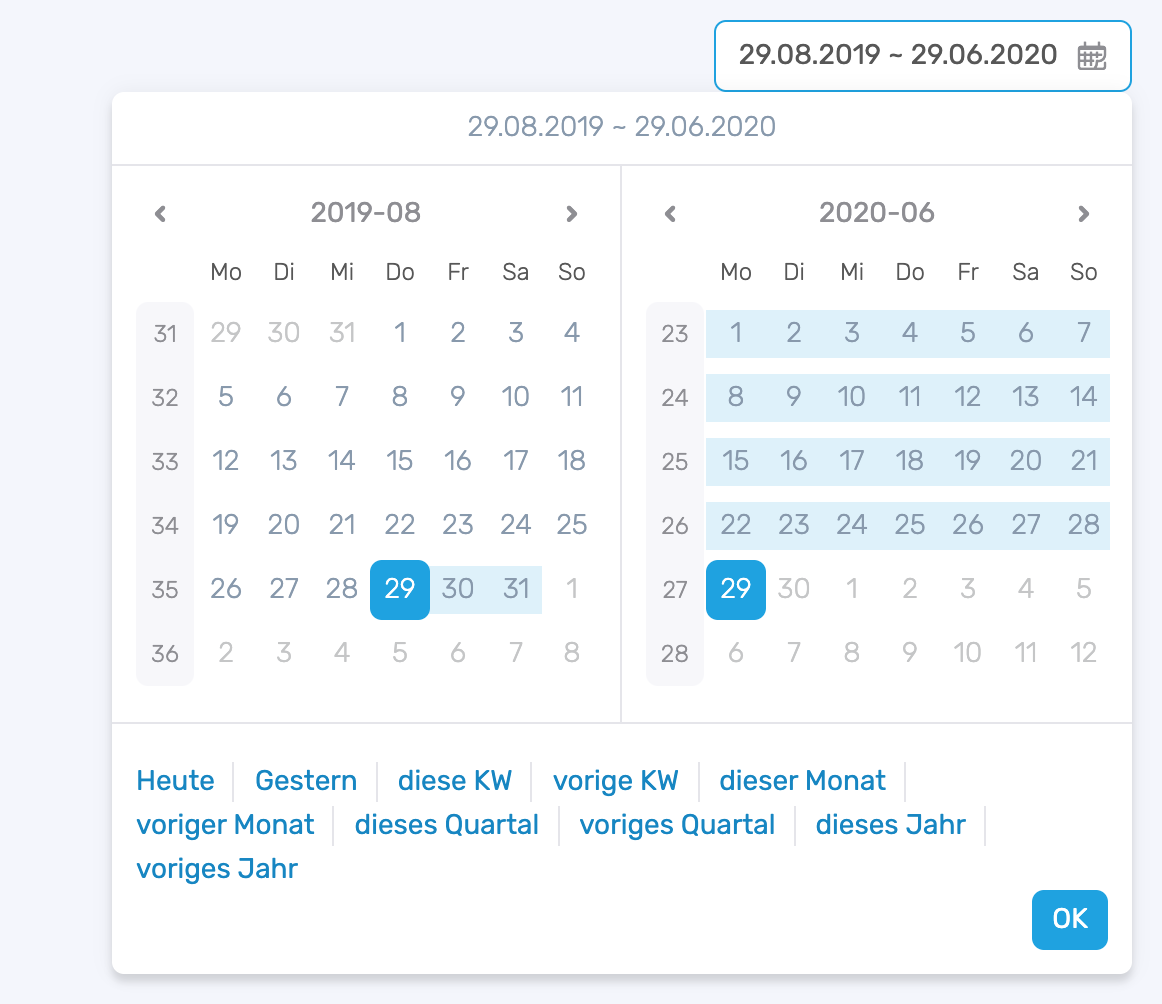This screenshot has width=1162, height=1004.
Task: Choose the 'Gestern' quick range
Action: click(x=306, y=780)
